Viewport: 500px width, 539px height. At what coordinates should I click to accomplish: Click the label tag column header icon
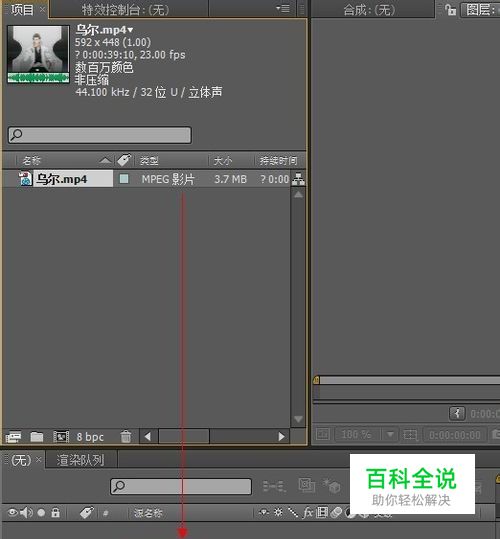[124, 160]
